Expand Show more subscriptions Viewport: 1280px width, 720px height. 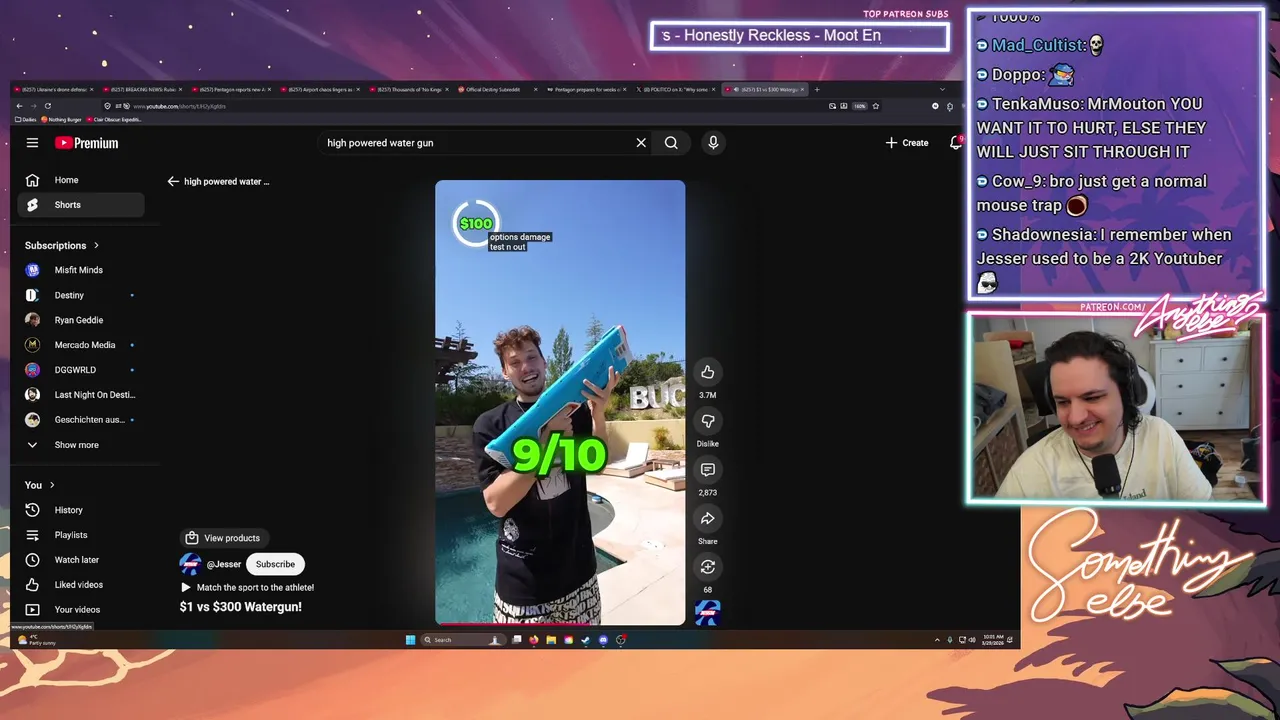pyautogui.click(x=81, y=445)
